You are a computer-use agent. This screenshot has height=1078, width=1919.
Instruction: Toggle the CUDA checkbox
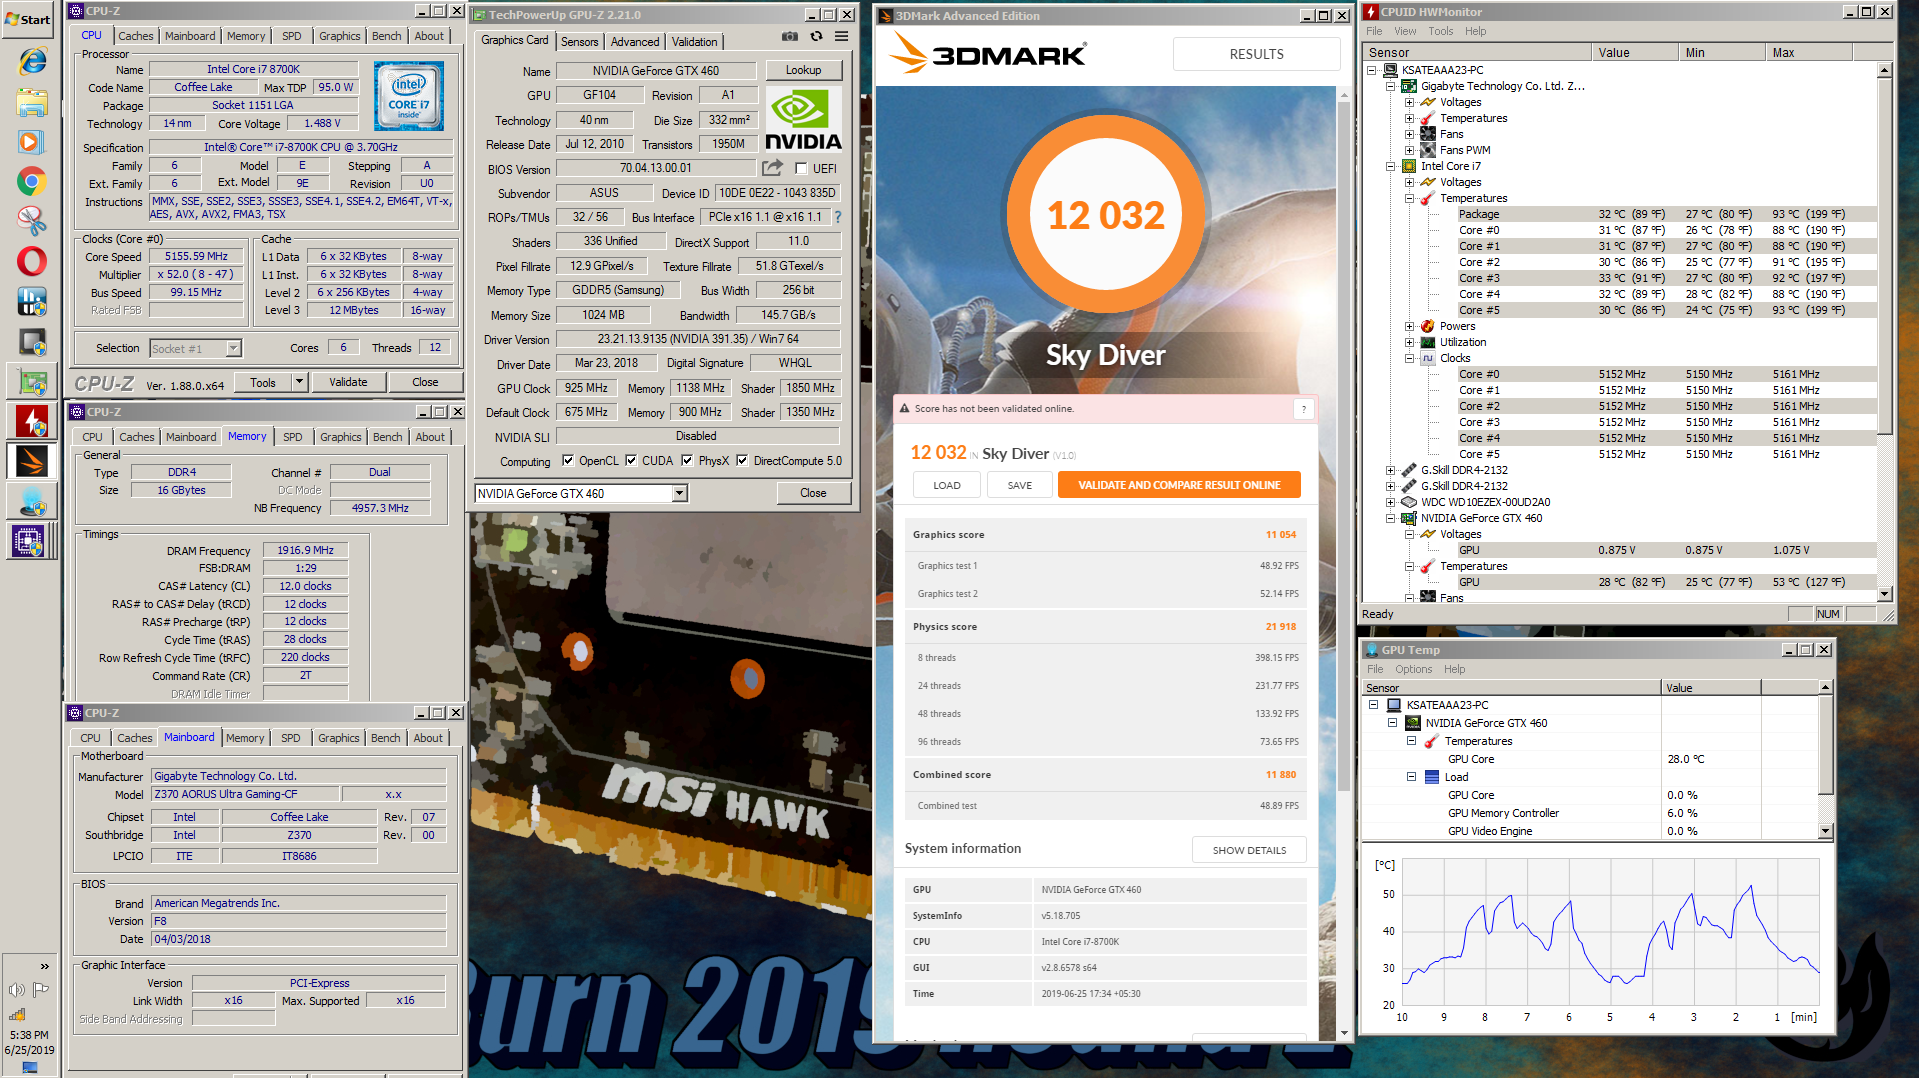(x=631, y=461)
